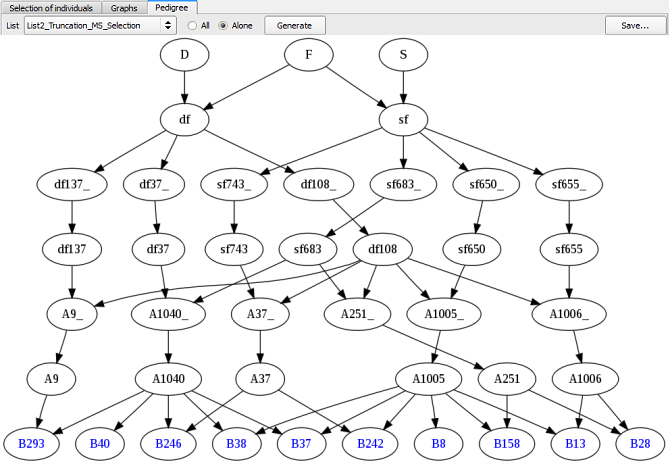This screenshot has height=464, width=669.
Task: Click the B293 pedigree node link
Action: [x=30, y=442]
